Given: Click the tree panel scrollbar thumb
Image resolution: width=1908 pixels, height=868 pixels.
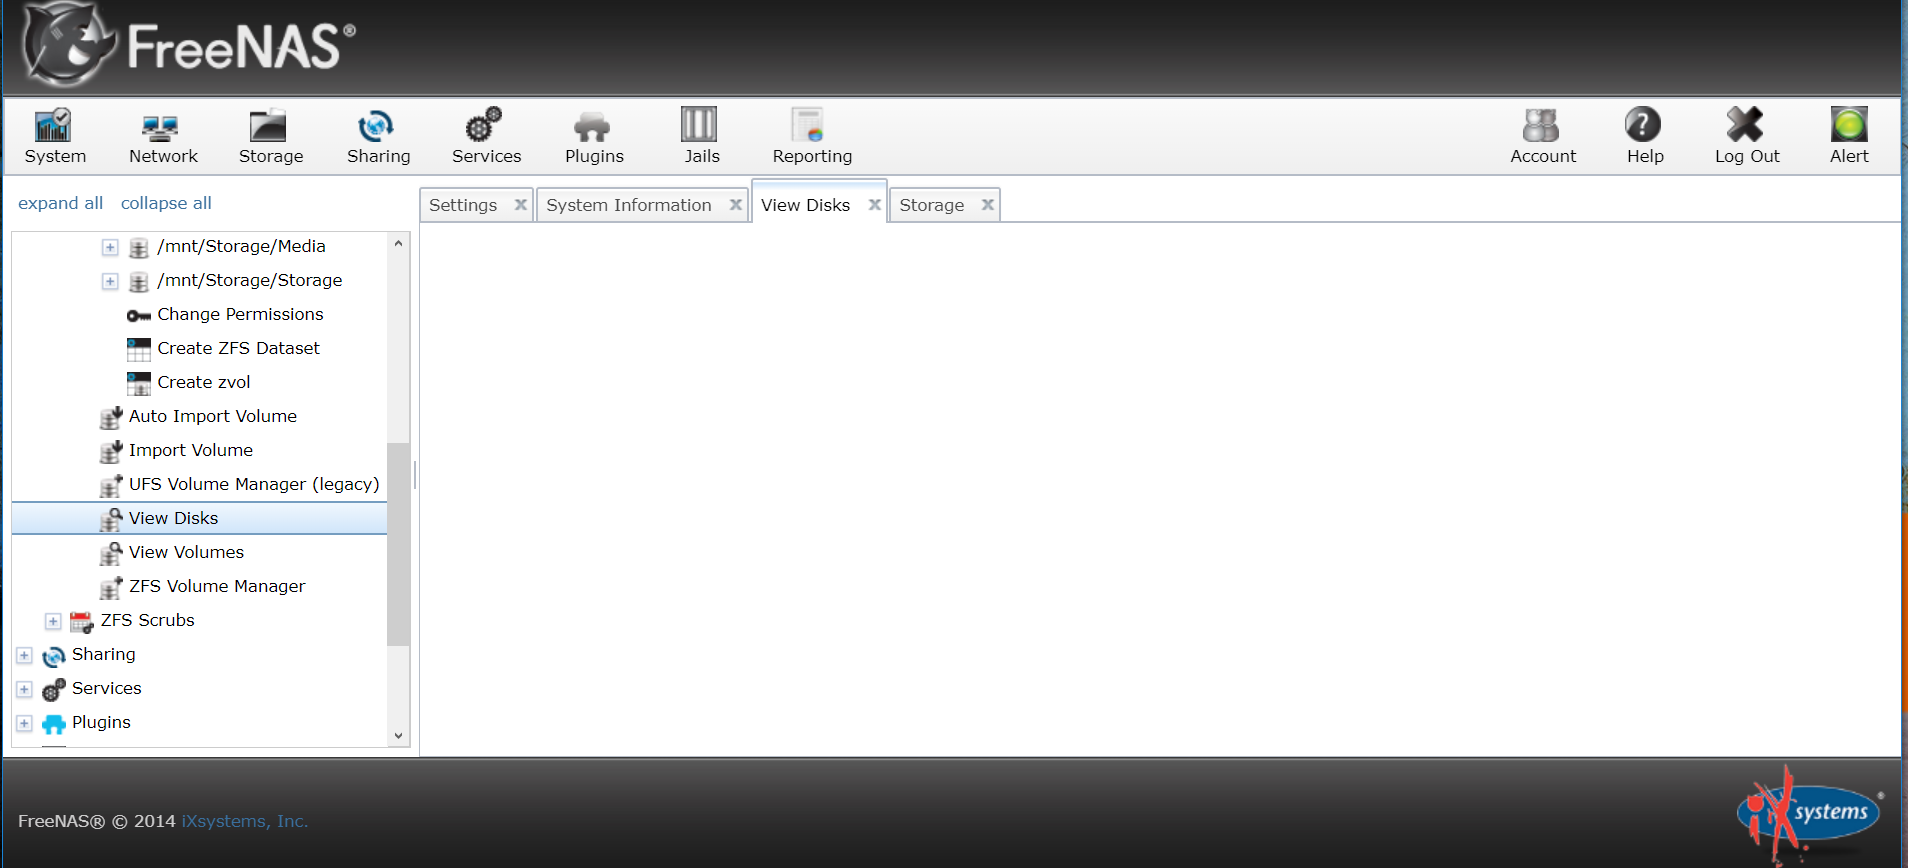Looking at the screenshot, I should [x=398, y=544].
